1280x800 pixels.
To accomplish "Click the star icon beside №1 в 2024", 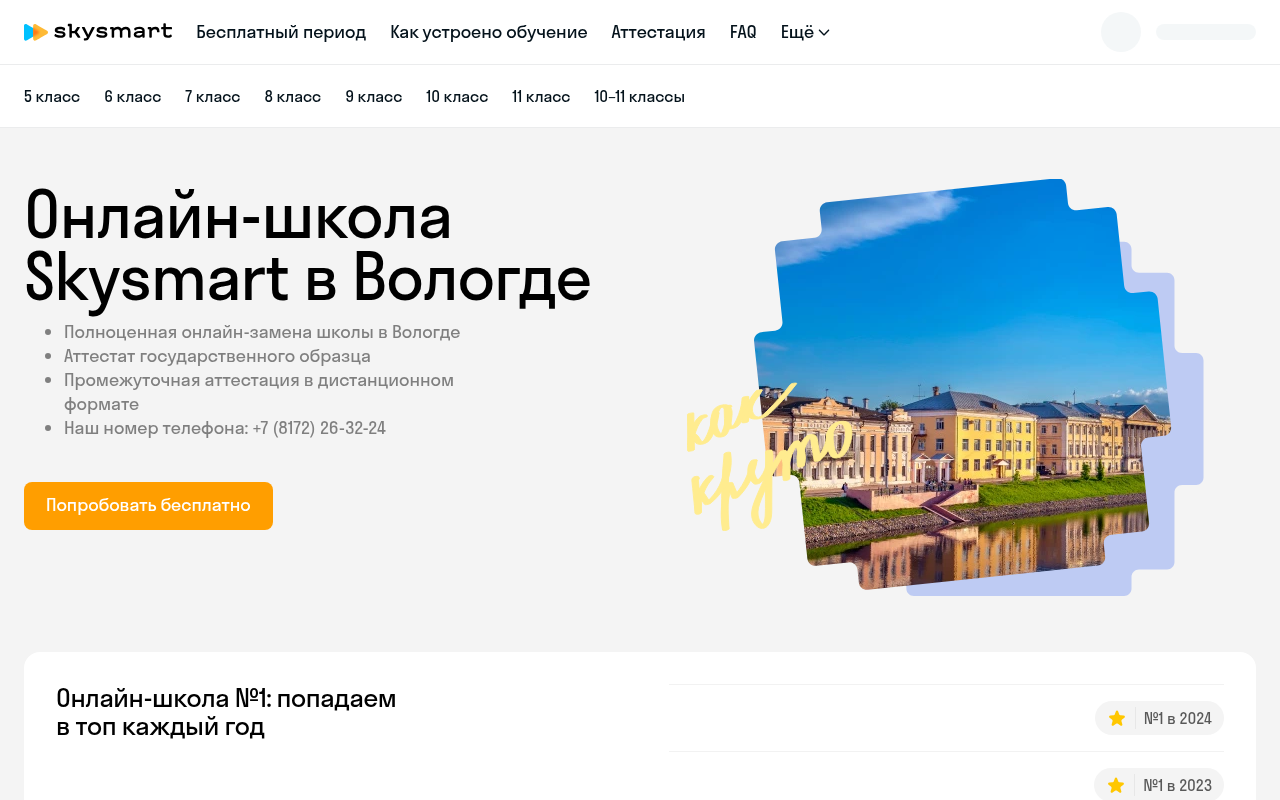I will pos(1117,718).
